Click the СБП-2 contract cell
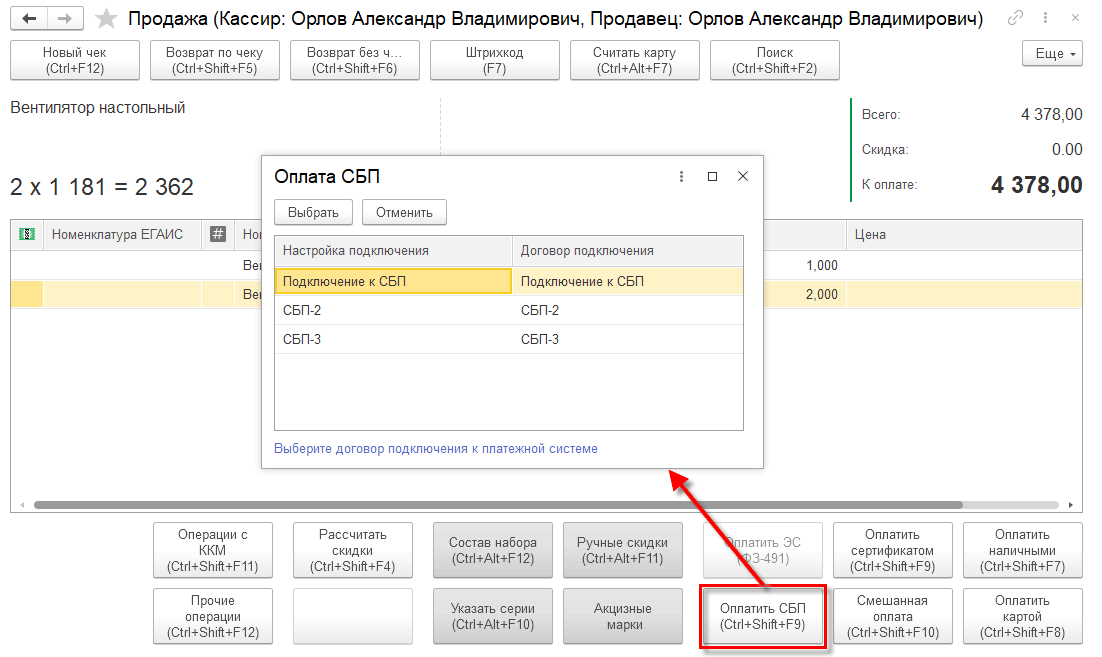Viewport: 1102px width, 657px height. (x=628, y=310)
